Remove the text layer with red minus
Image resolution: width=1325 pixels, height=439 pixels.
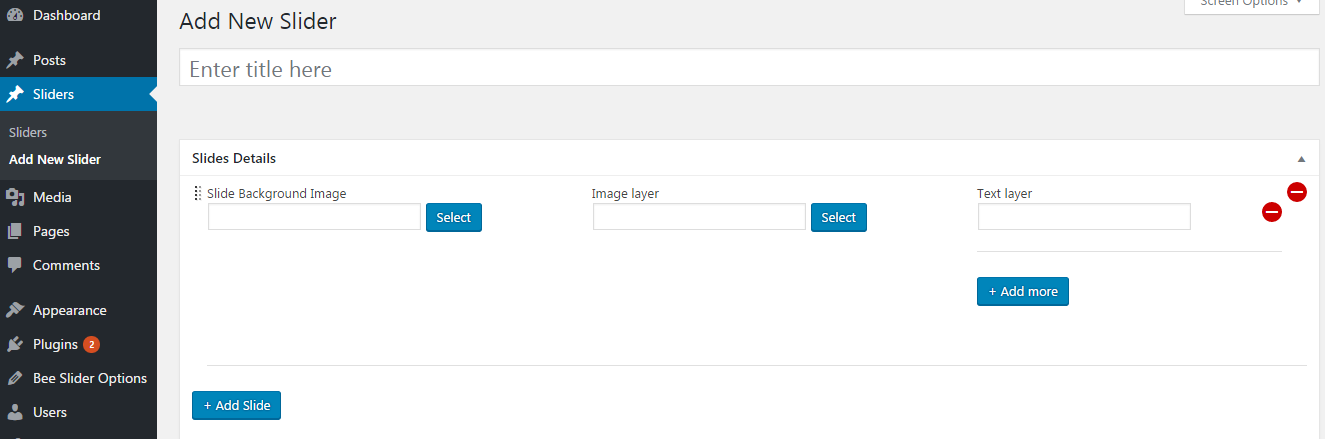(1272, 212)
